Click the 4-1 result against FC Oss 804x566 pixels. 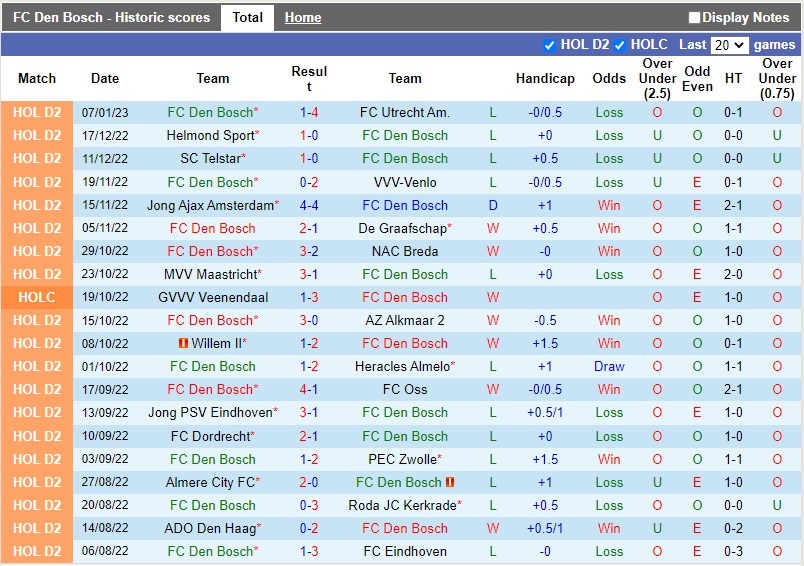(x=309, y=389)
